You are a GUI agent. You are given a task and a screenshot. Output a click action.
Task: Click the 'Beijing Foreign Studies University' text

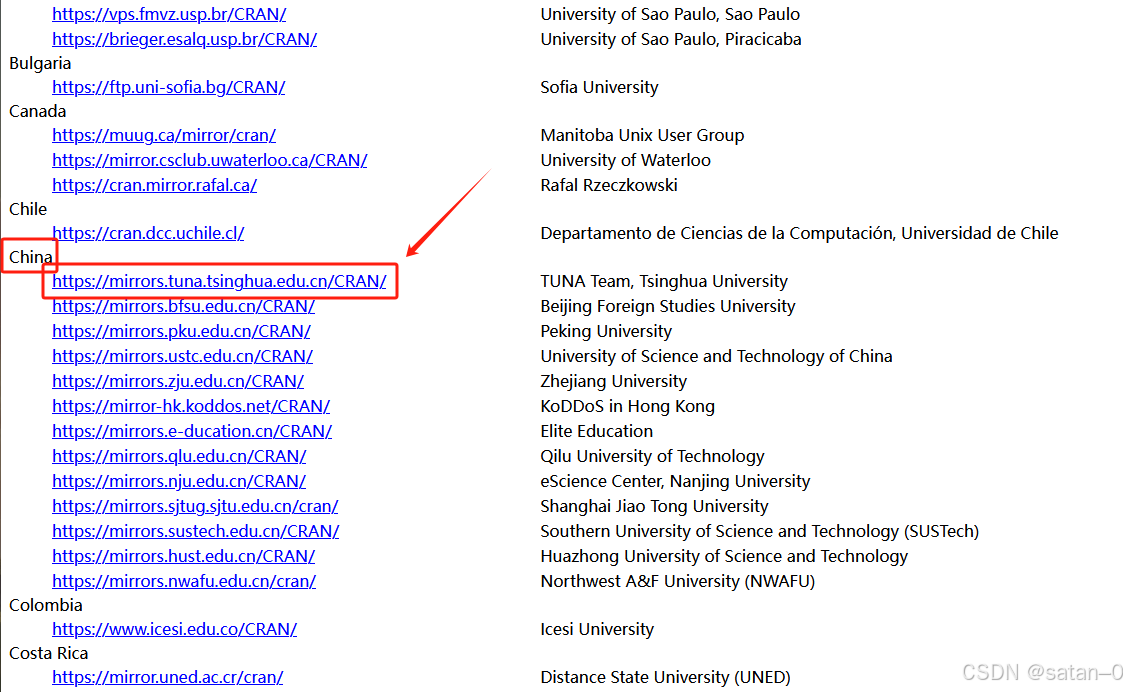point(668,307)
